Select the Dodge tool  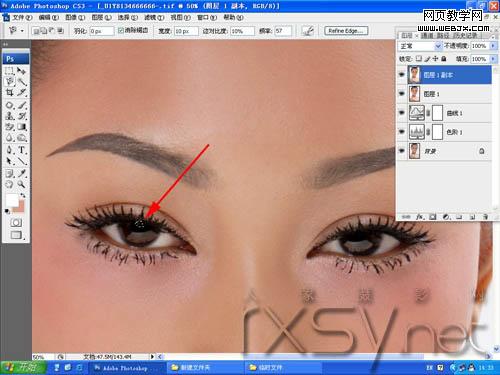(x=21, y=137)
